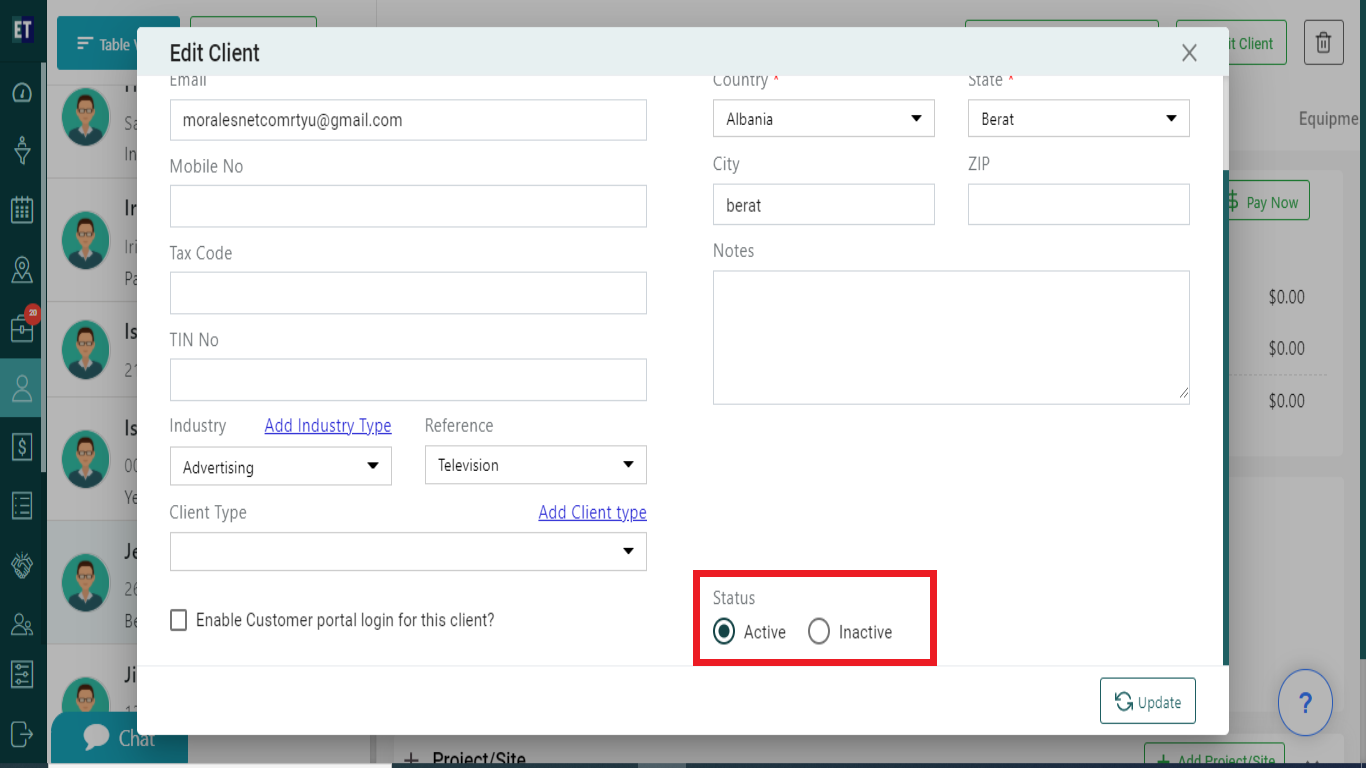The width and height of the screenshot is (1366, 768).
Task: Open the State dropdown showing Berat
Action: [x=1079, y=118]
